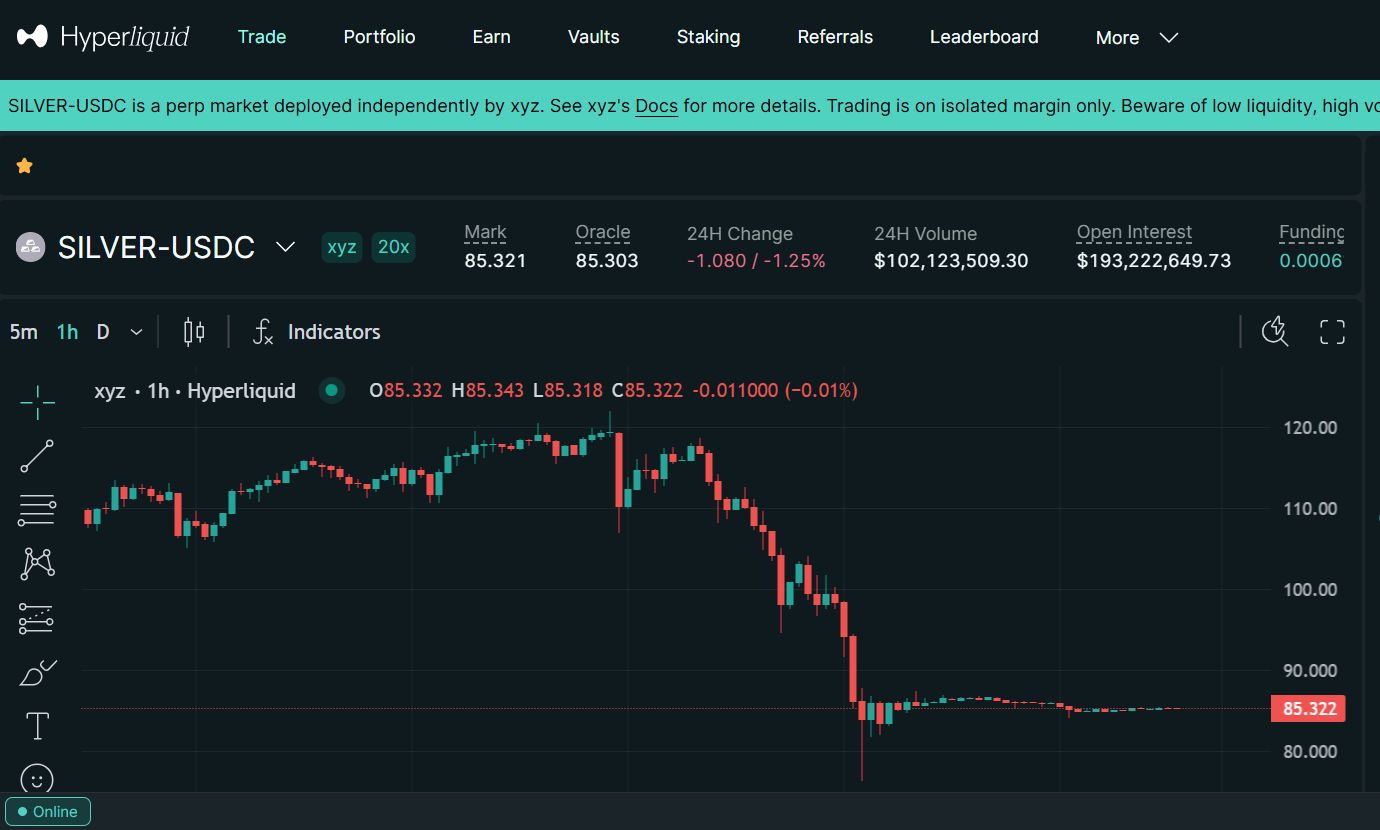This screenshot has height=830, width=1380.
Task: Select the brush drawing tool
Action: tap(38, 672)
